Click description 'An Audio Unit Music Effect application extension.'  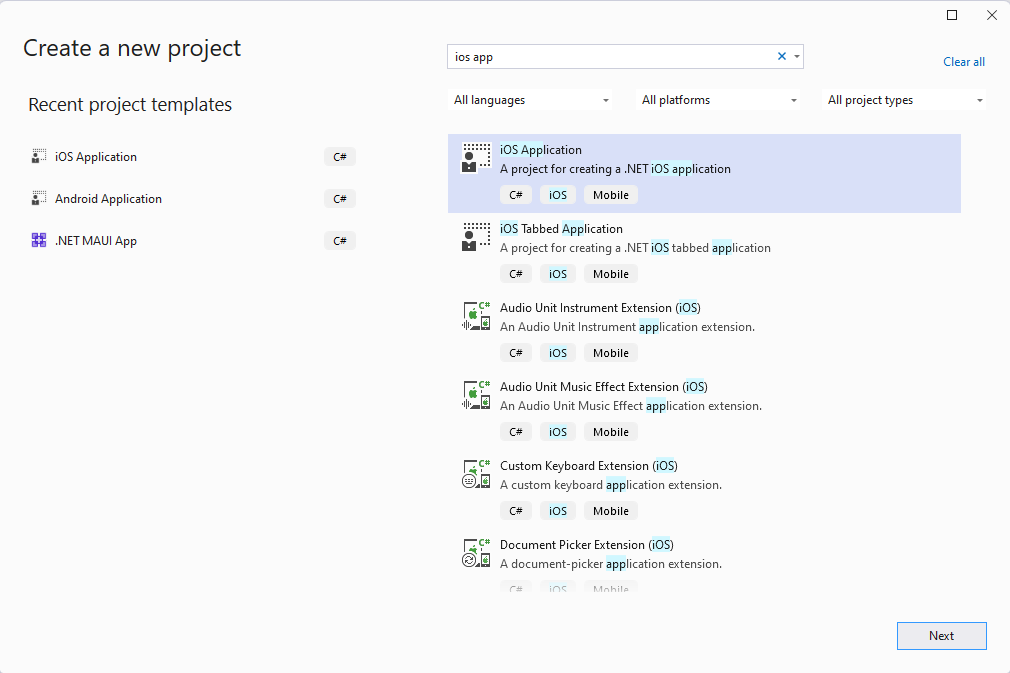click(631, 406)
